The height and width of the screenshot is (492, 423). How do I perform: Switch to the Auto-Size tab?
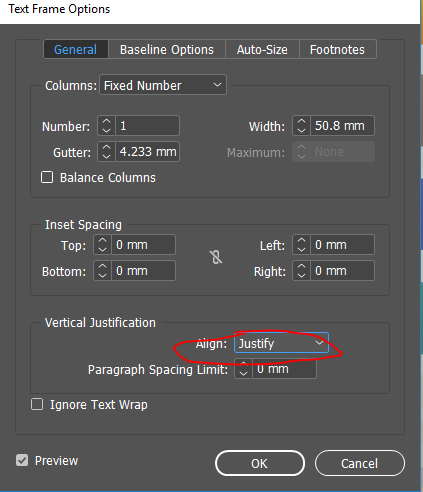[262, 49]
